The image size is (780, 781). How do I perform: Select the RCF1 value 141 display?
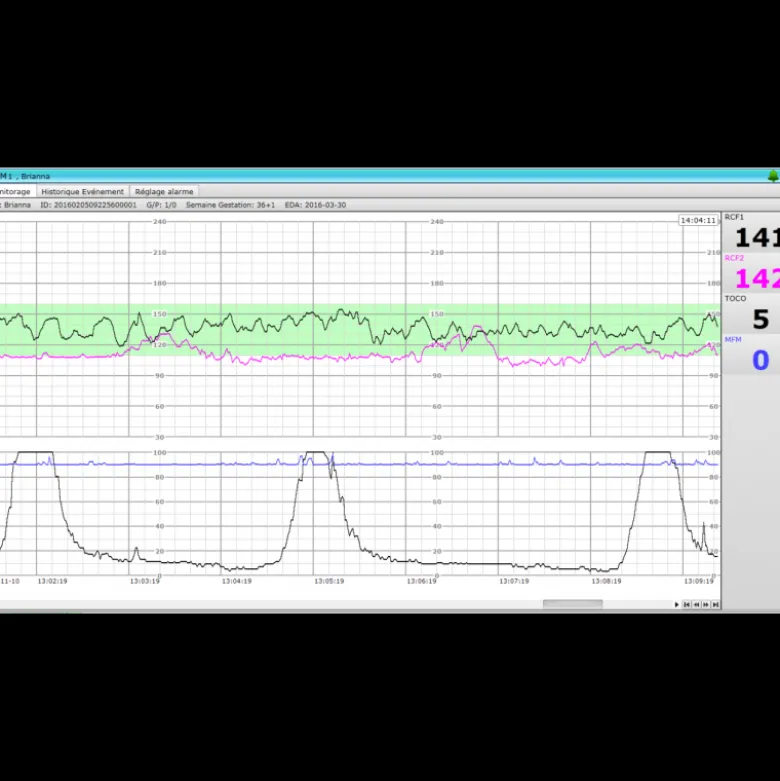point(757,238)
